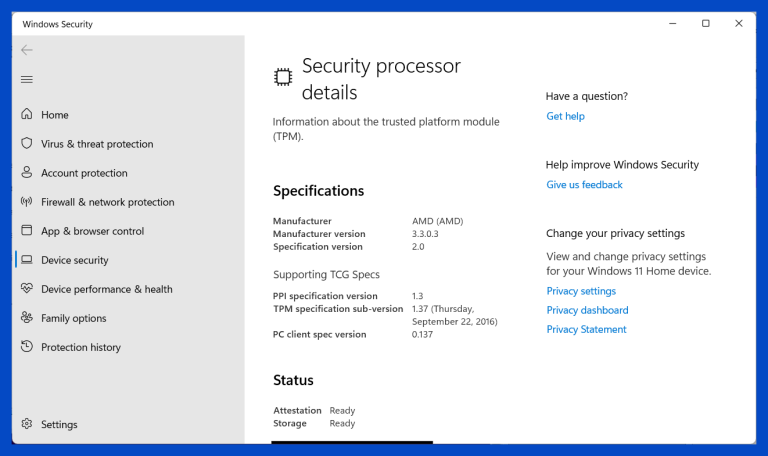Viewport: 768px width, 456px height.
Task: Click Have a question? heading
Action: 586,96
